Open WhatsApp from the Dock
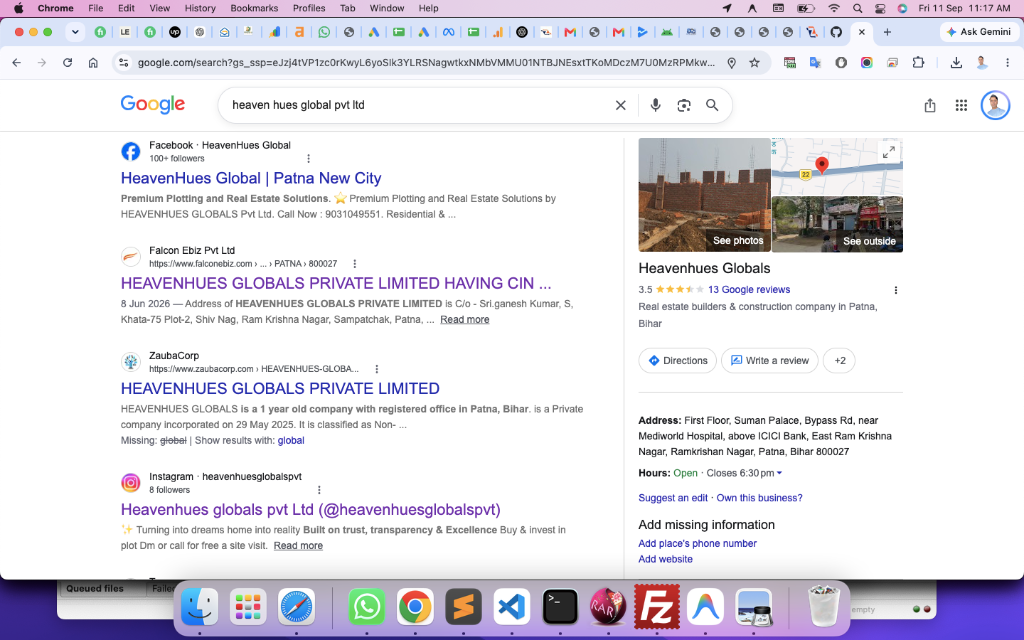This screenshot has width=1024, height=640. 366,607
